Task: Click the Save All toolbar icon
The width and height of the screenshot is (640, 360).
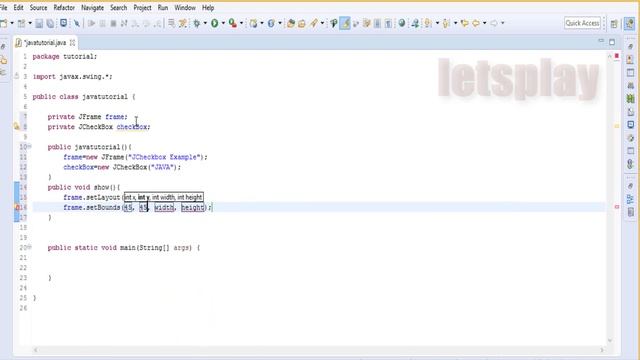Action: pyautogui.click(x=50, y=23)
